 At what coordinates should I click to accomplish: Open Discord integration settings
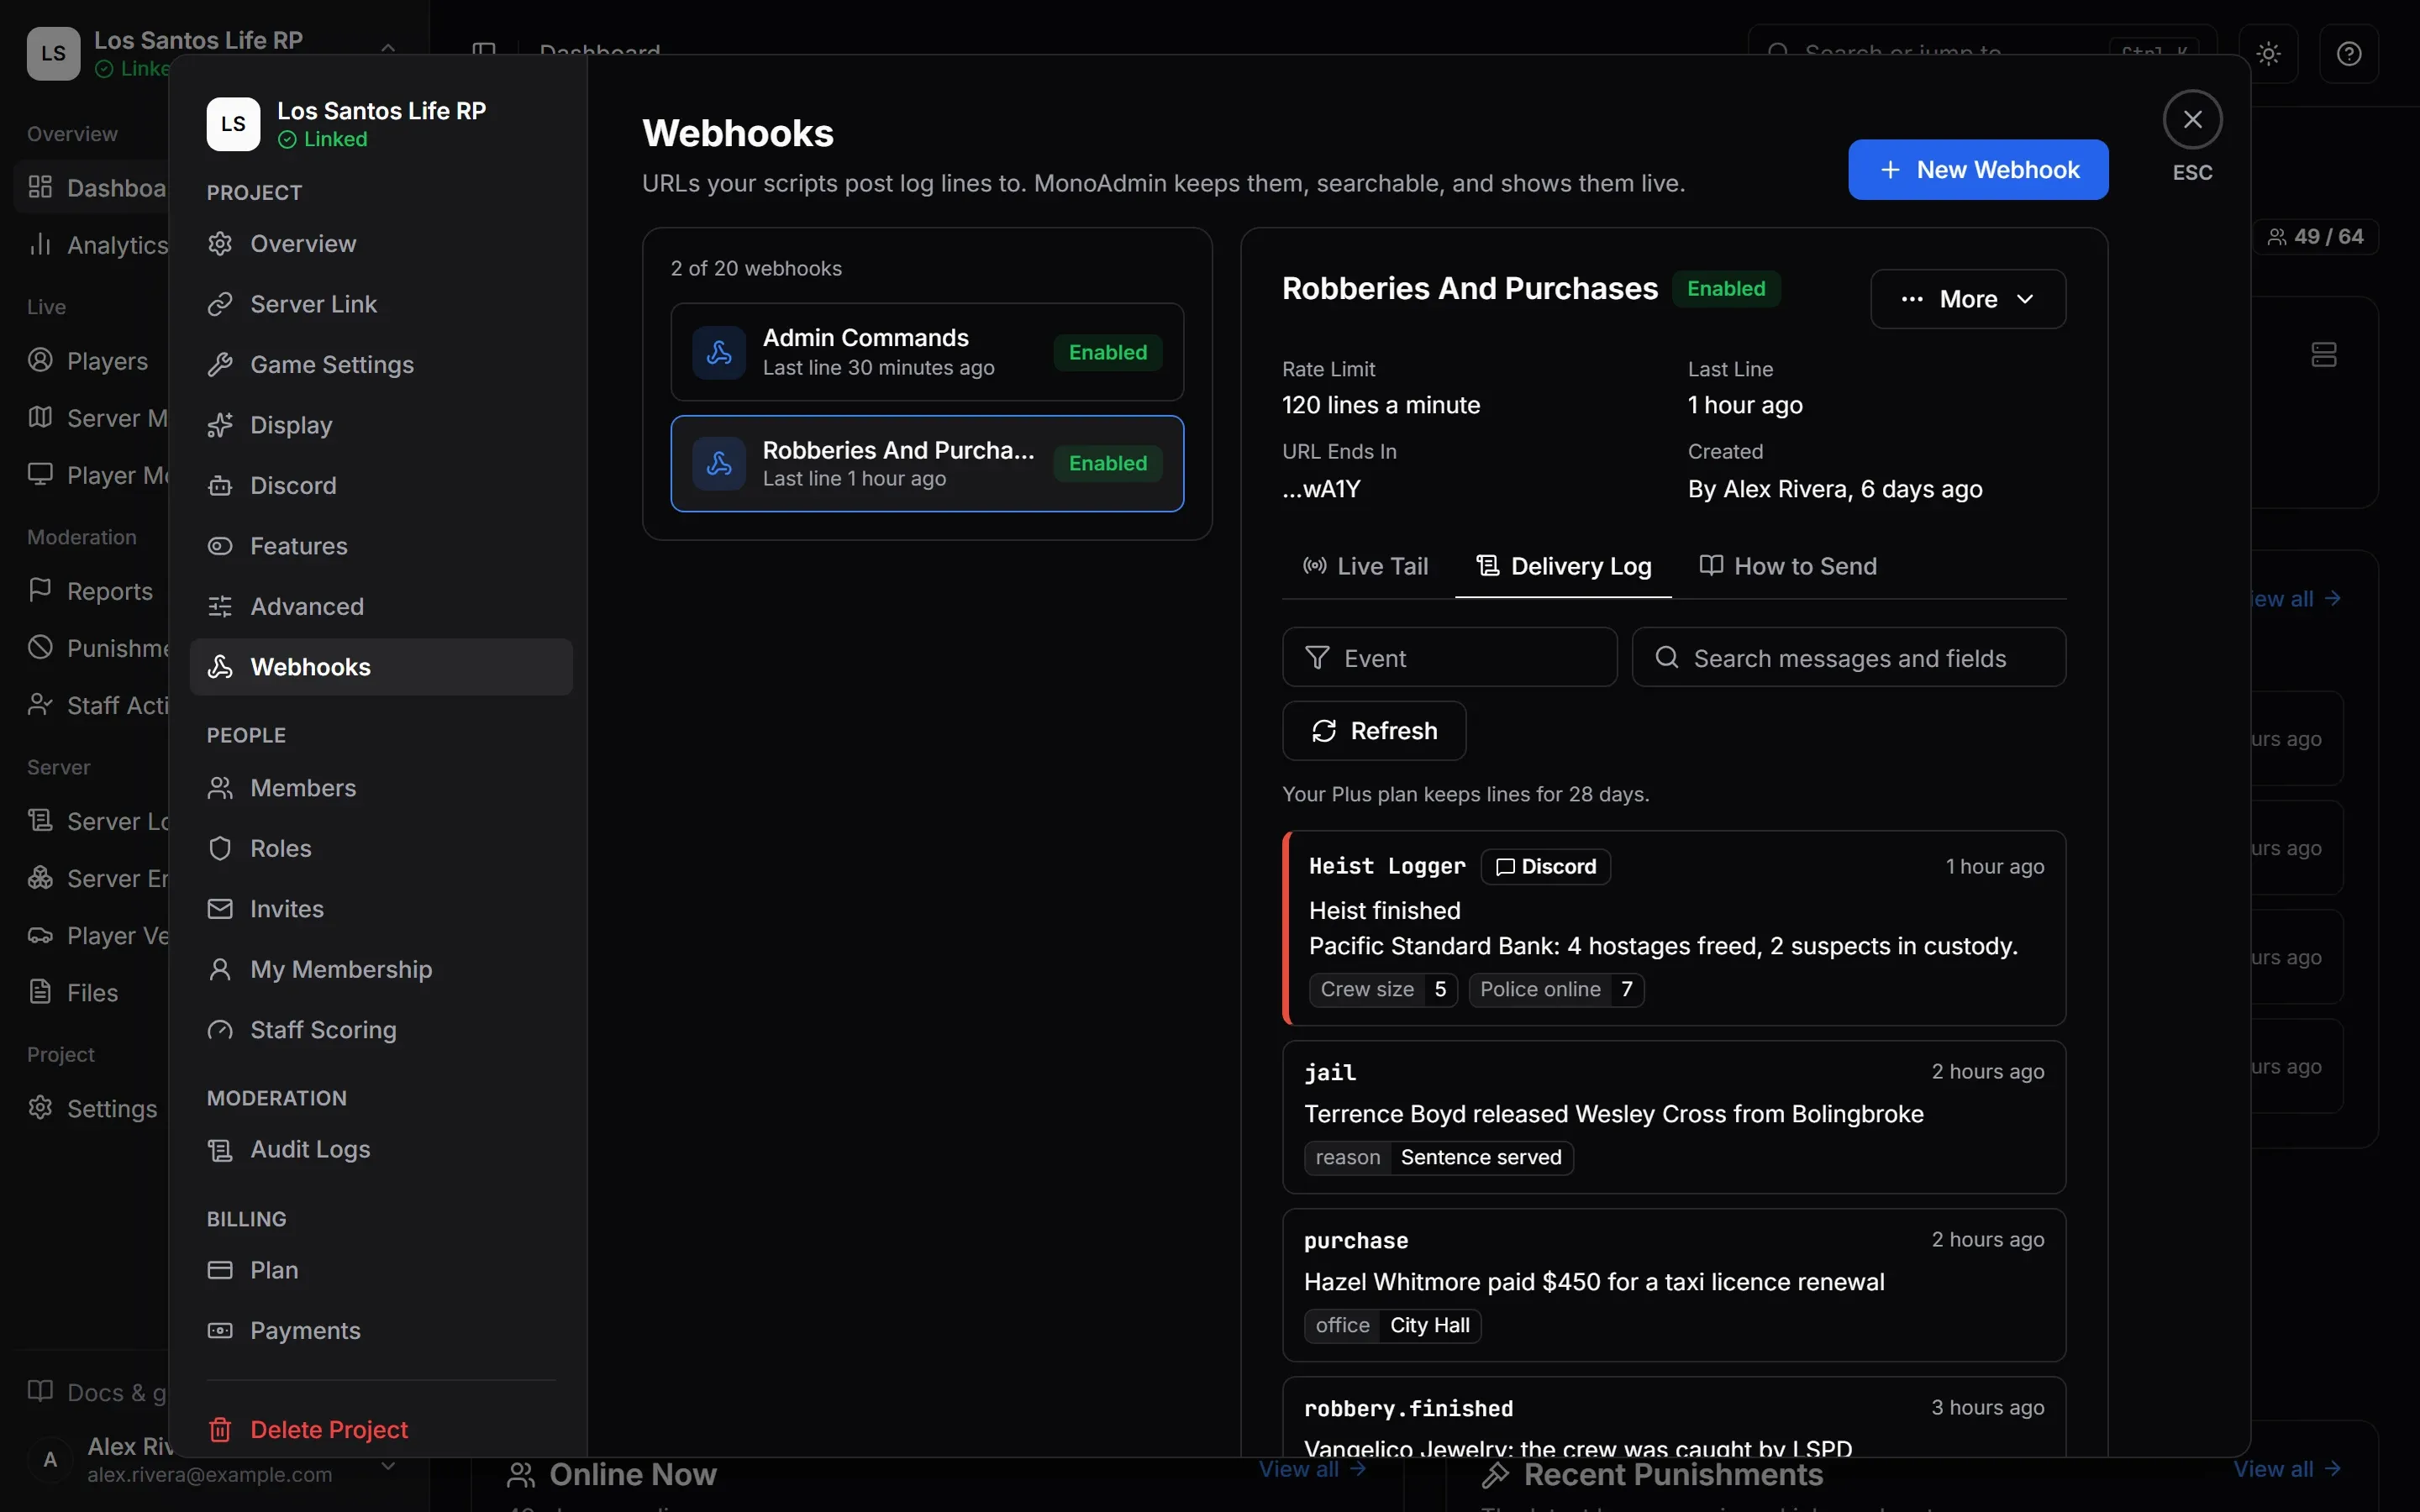(380, 485)
